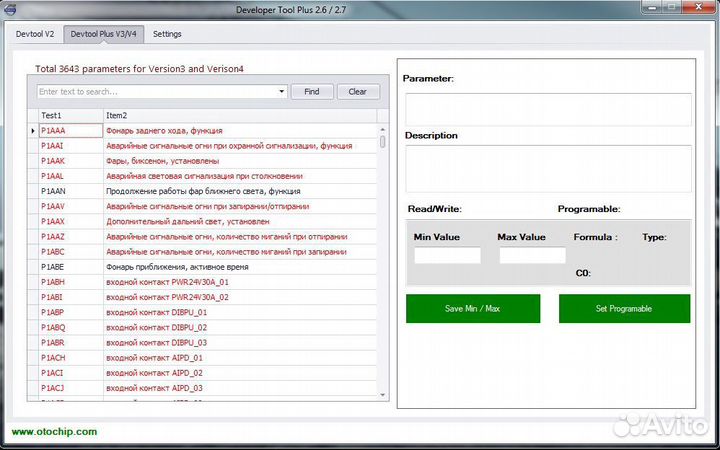Focus the Min Value input box
720x450 pixels.
click(447, 256)
